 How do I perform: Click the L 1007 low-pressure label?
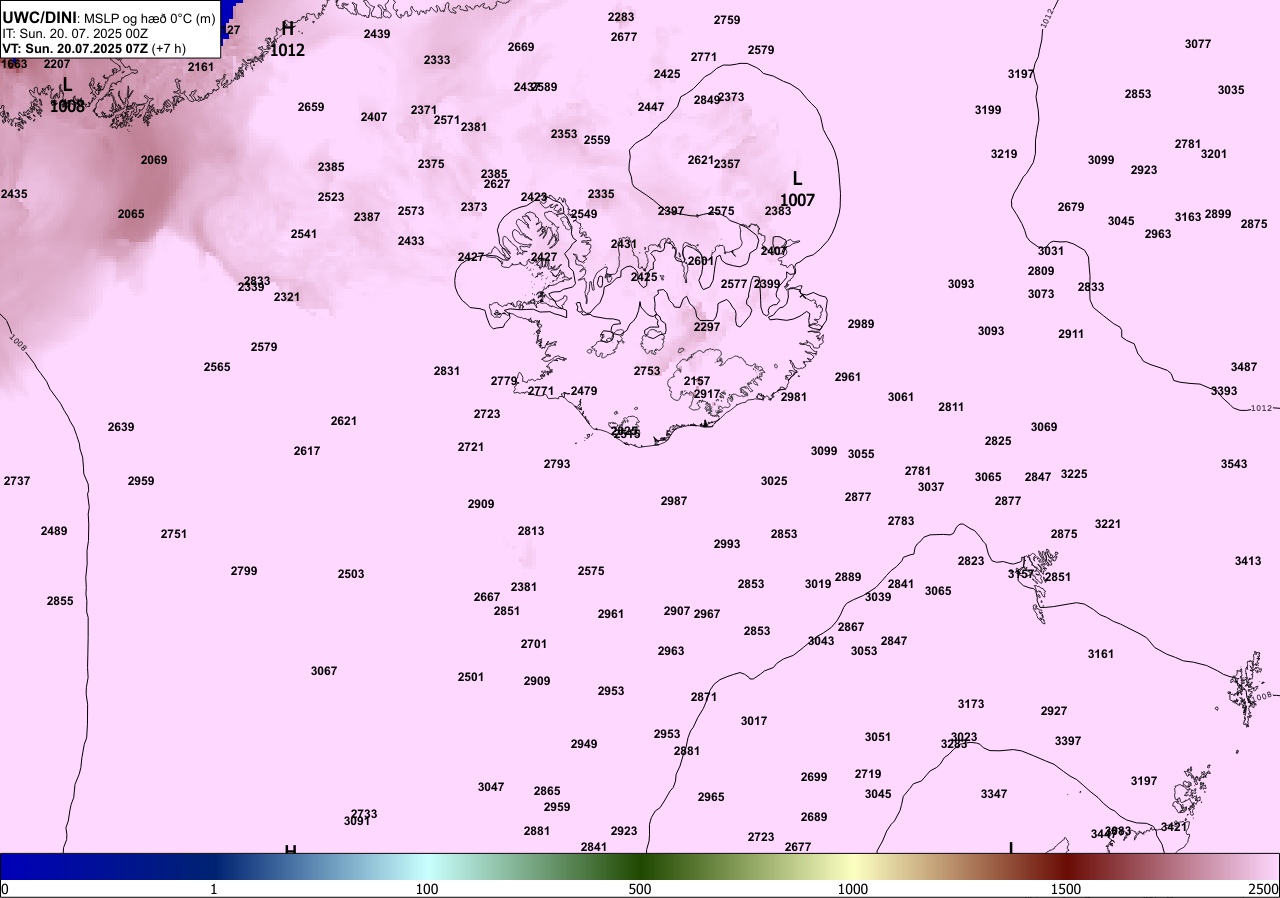pos(797,189)
